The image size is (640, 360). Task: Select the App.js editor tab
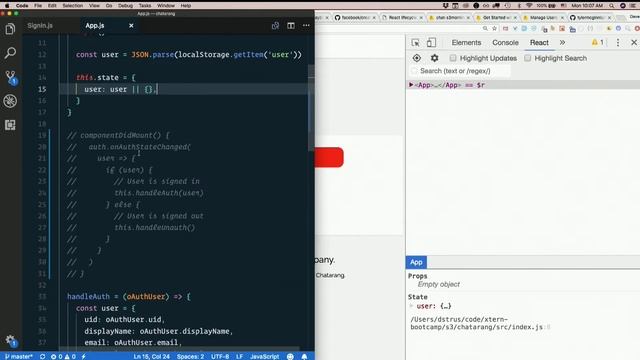(95, 26)
